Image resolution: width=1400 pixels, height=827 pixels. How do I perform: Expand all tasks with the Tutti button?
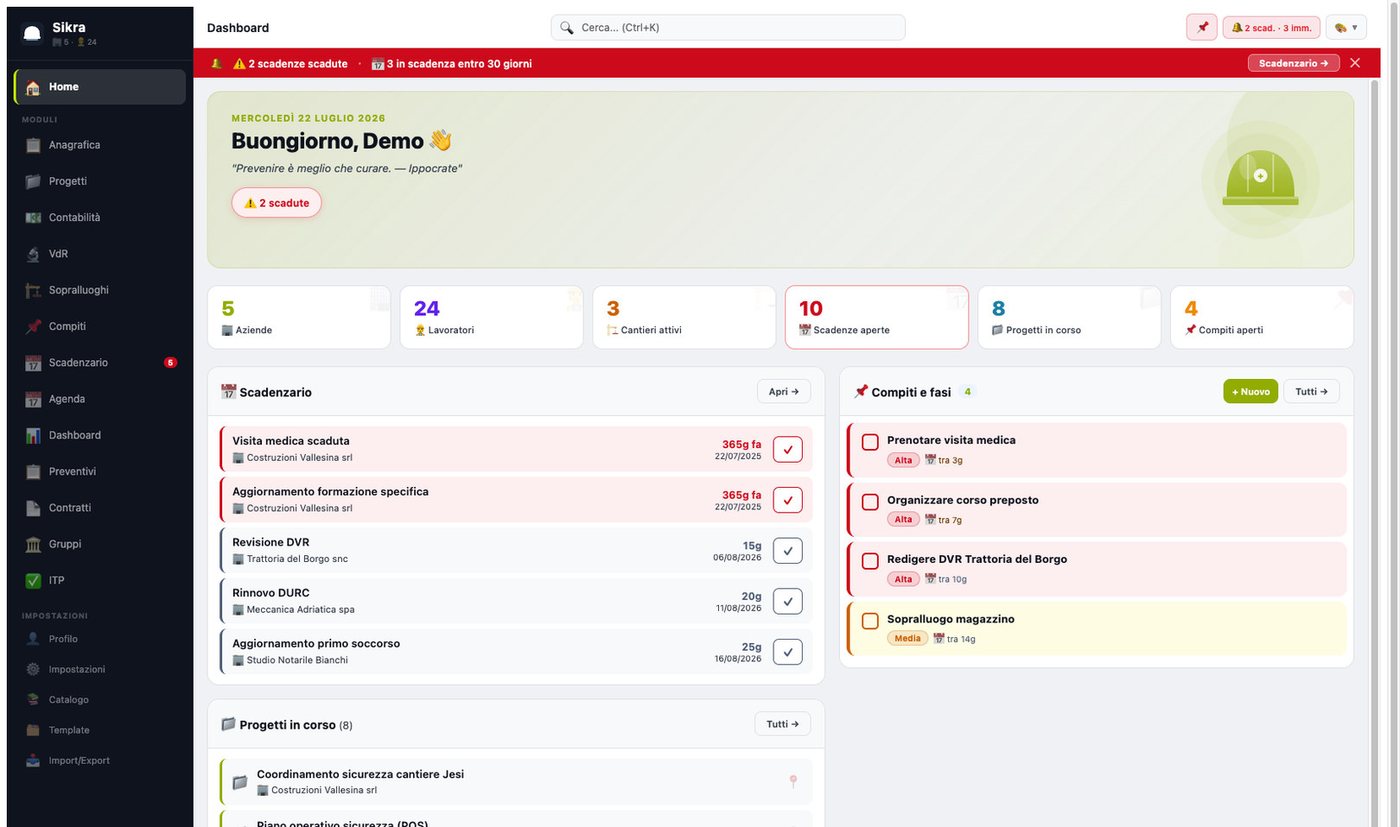click(x=1311, y=391)
